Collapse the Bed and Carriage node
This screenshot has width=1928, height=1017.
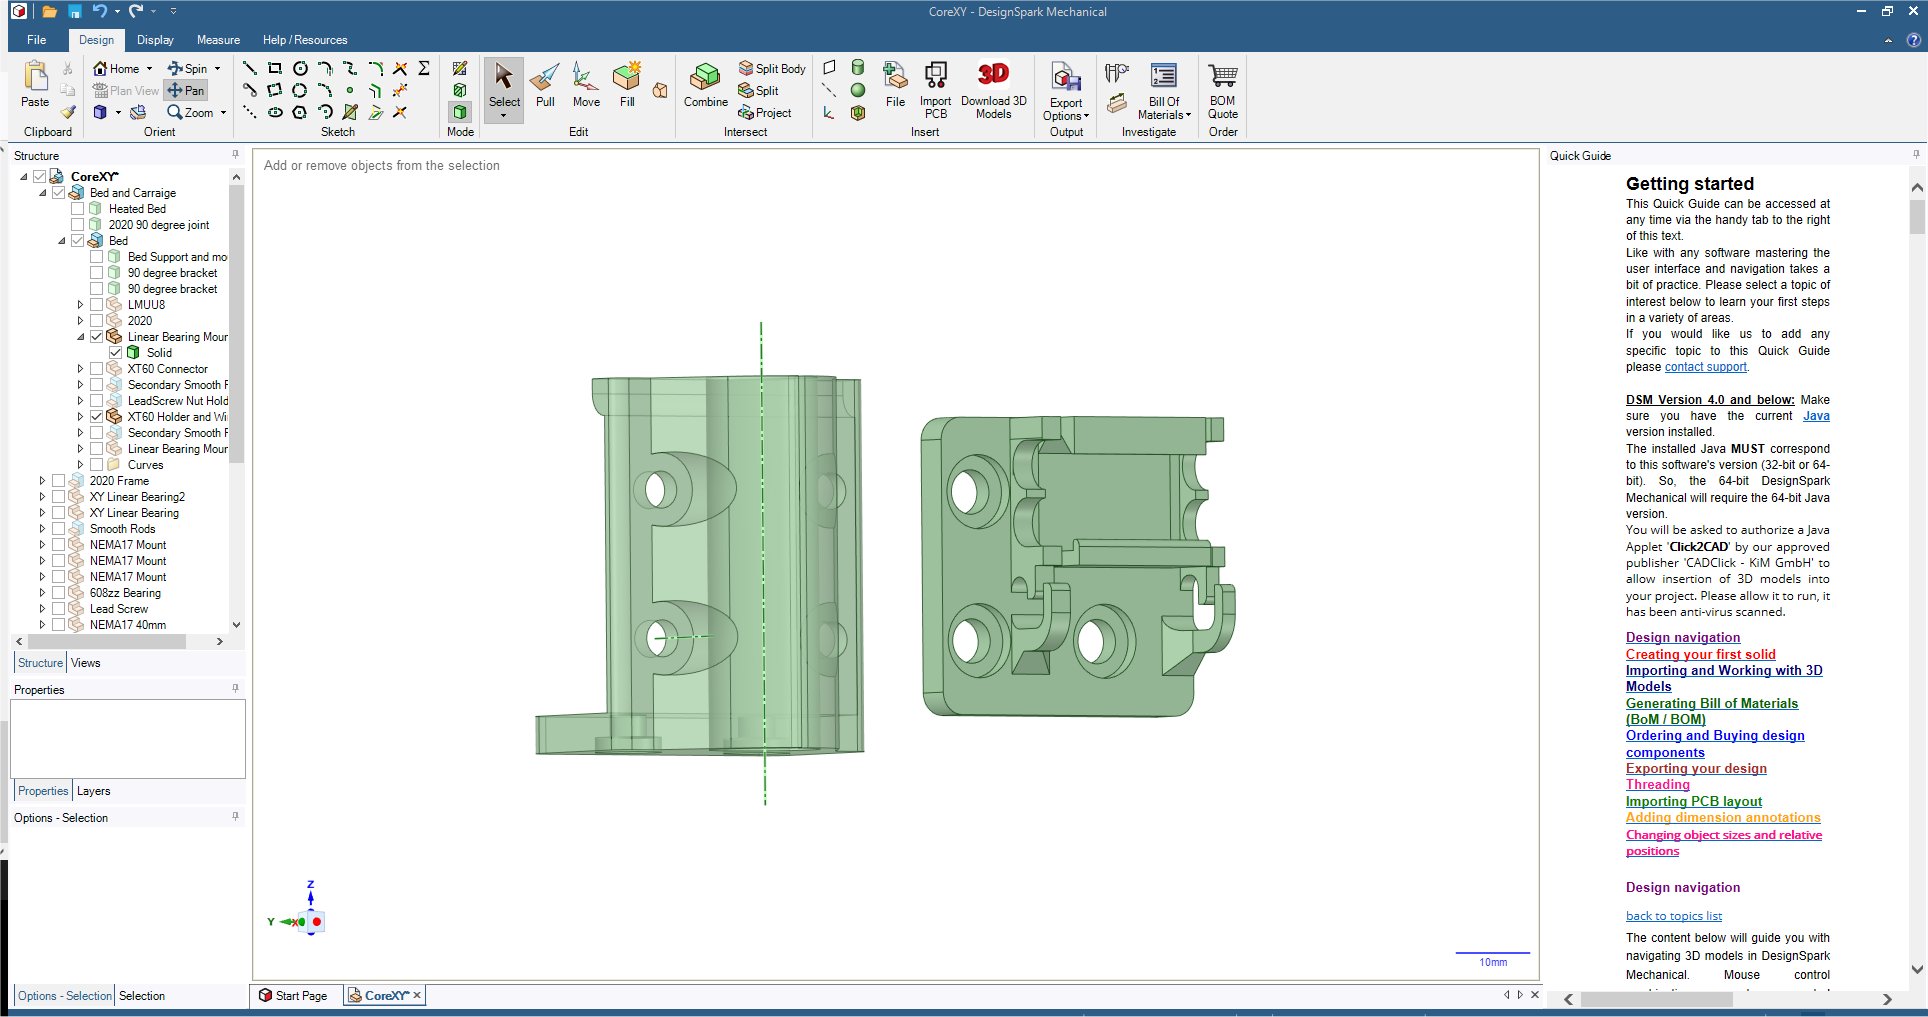pyautogui.click(x=43, y=193)
